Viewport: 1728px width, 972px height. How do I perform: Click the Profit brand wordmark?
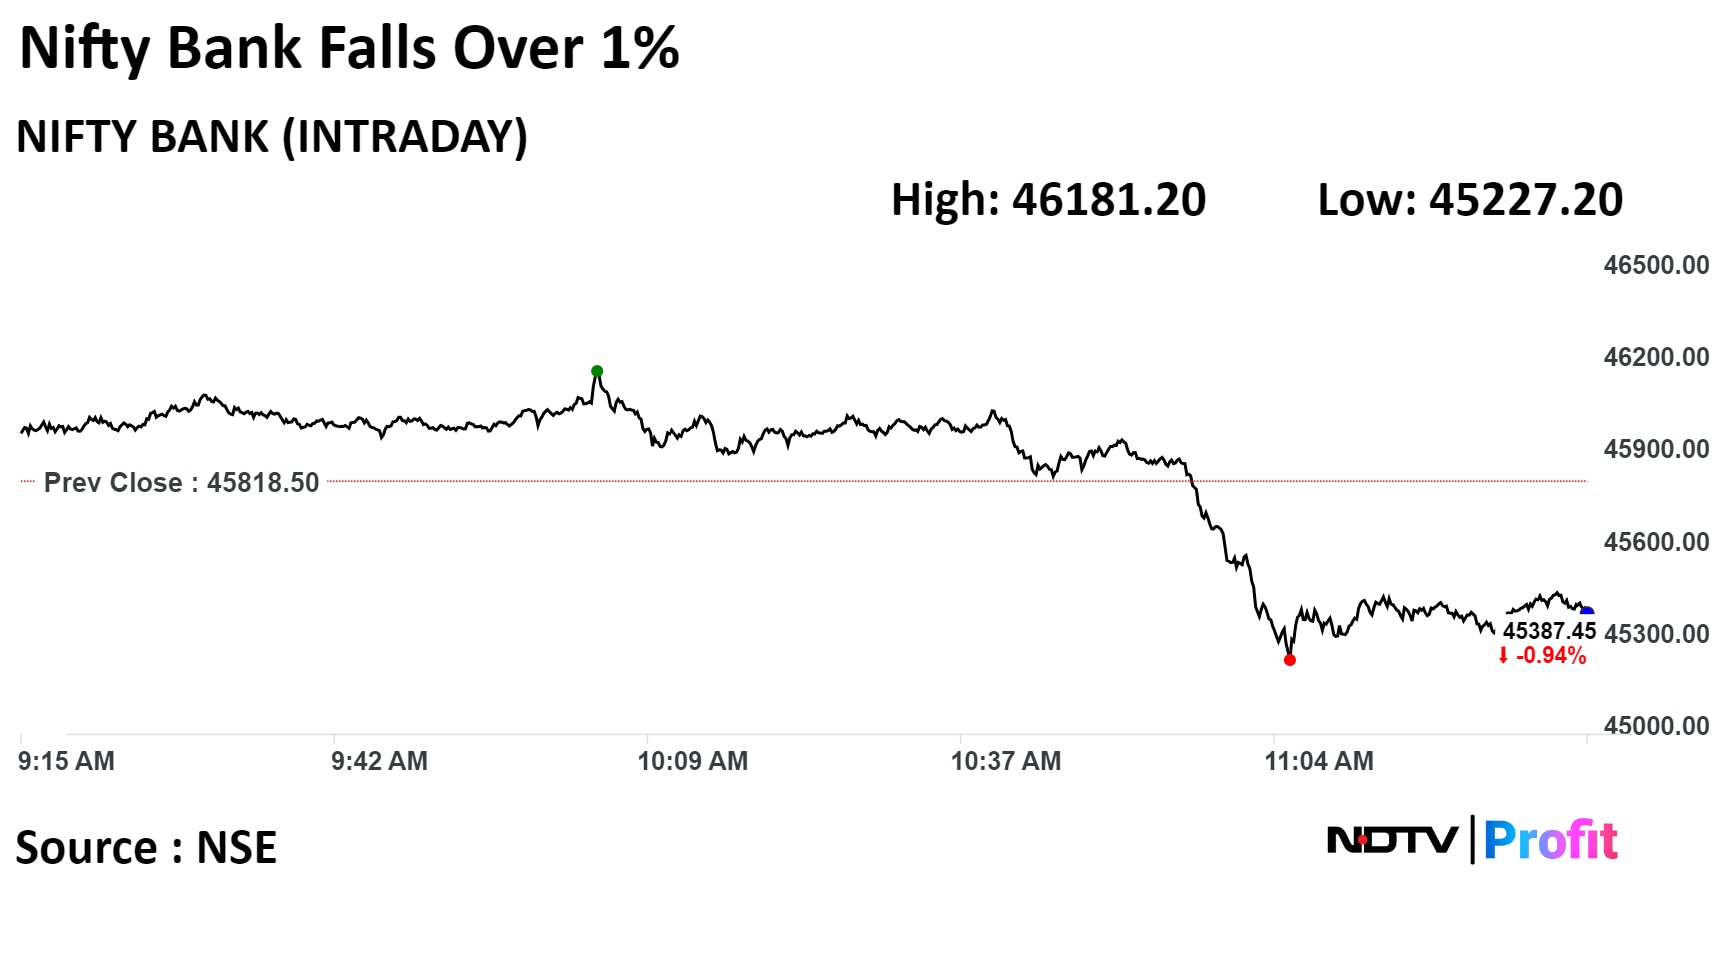pos(1550,840)
